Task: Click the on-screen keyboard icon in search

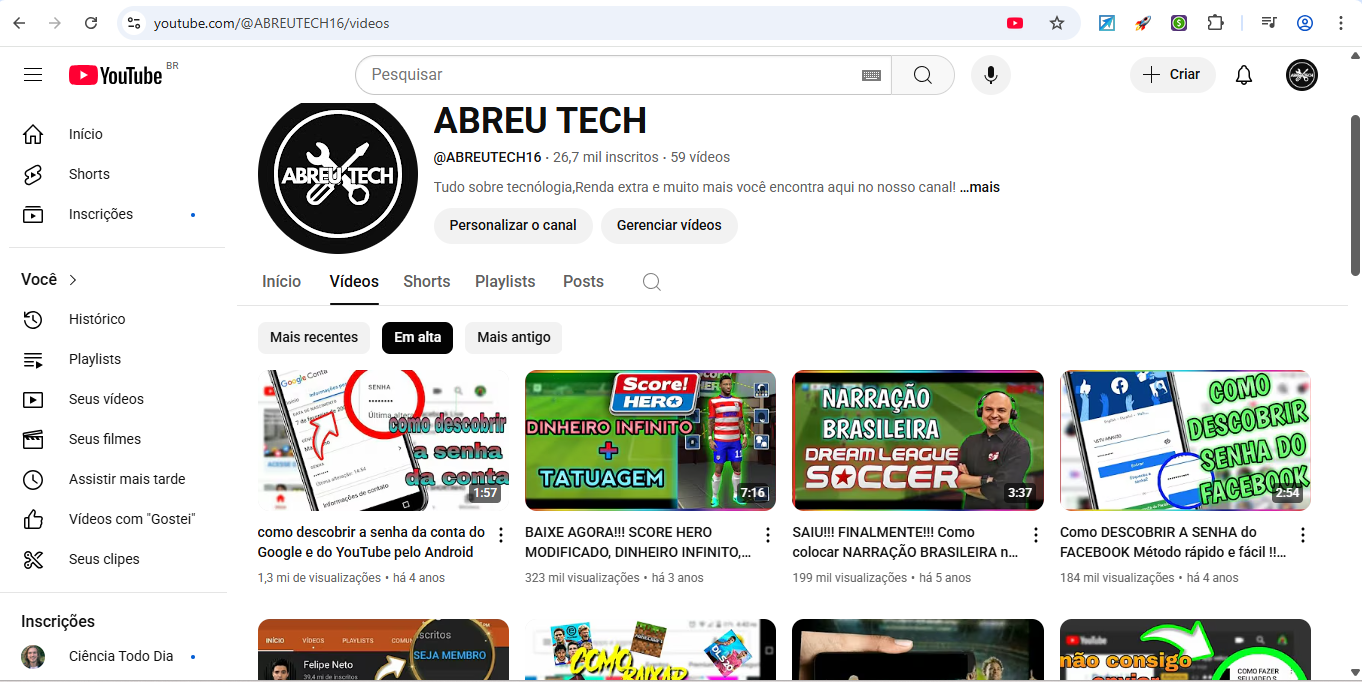Action: 871,75
